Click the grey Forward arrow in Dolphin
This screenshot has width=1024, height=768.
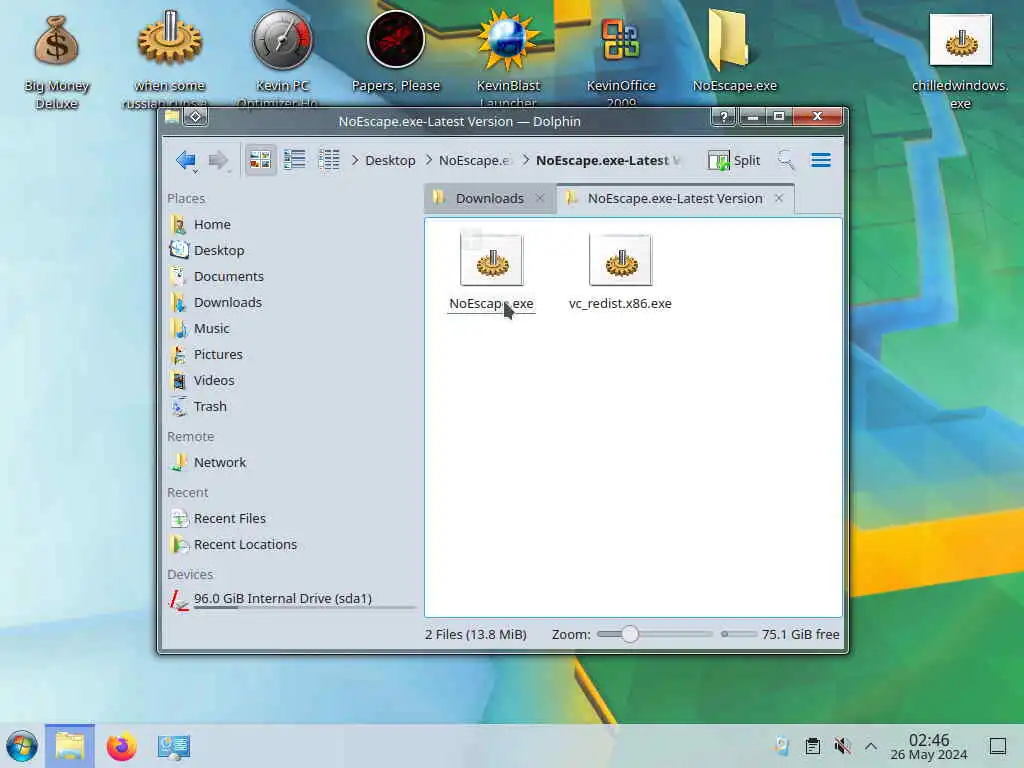coord(218,160)
